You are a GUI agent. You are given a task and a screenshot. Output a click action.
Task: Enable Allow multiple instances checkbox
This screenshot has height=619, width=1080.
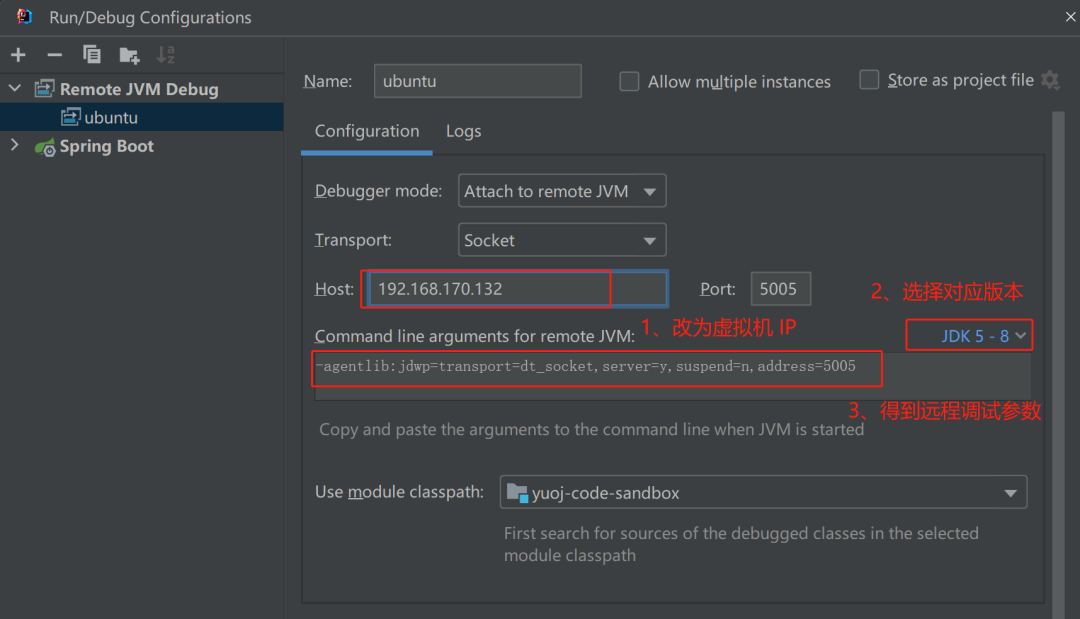coord(629,82)
